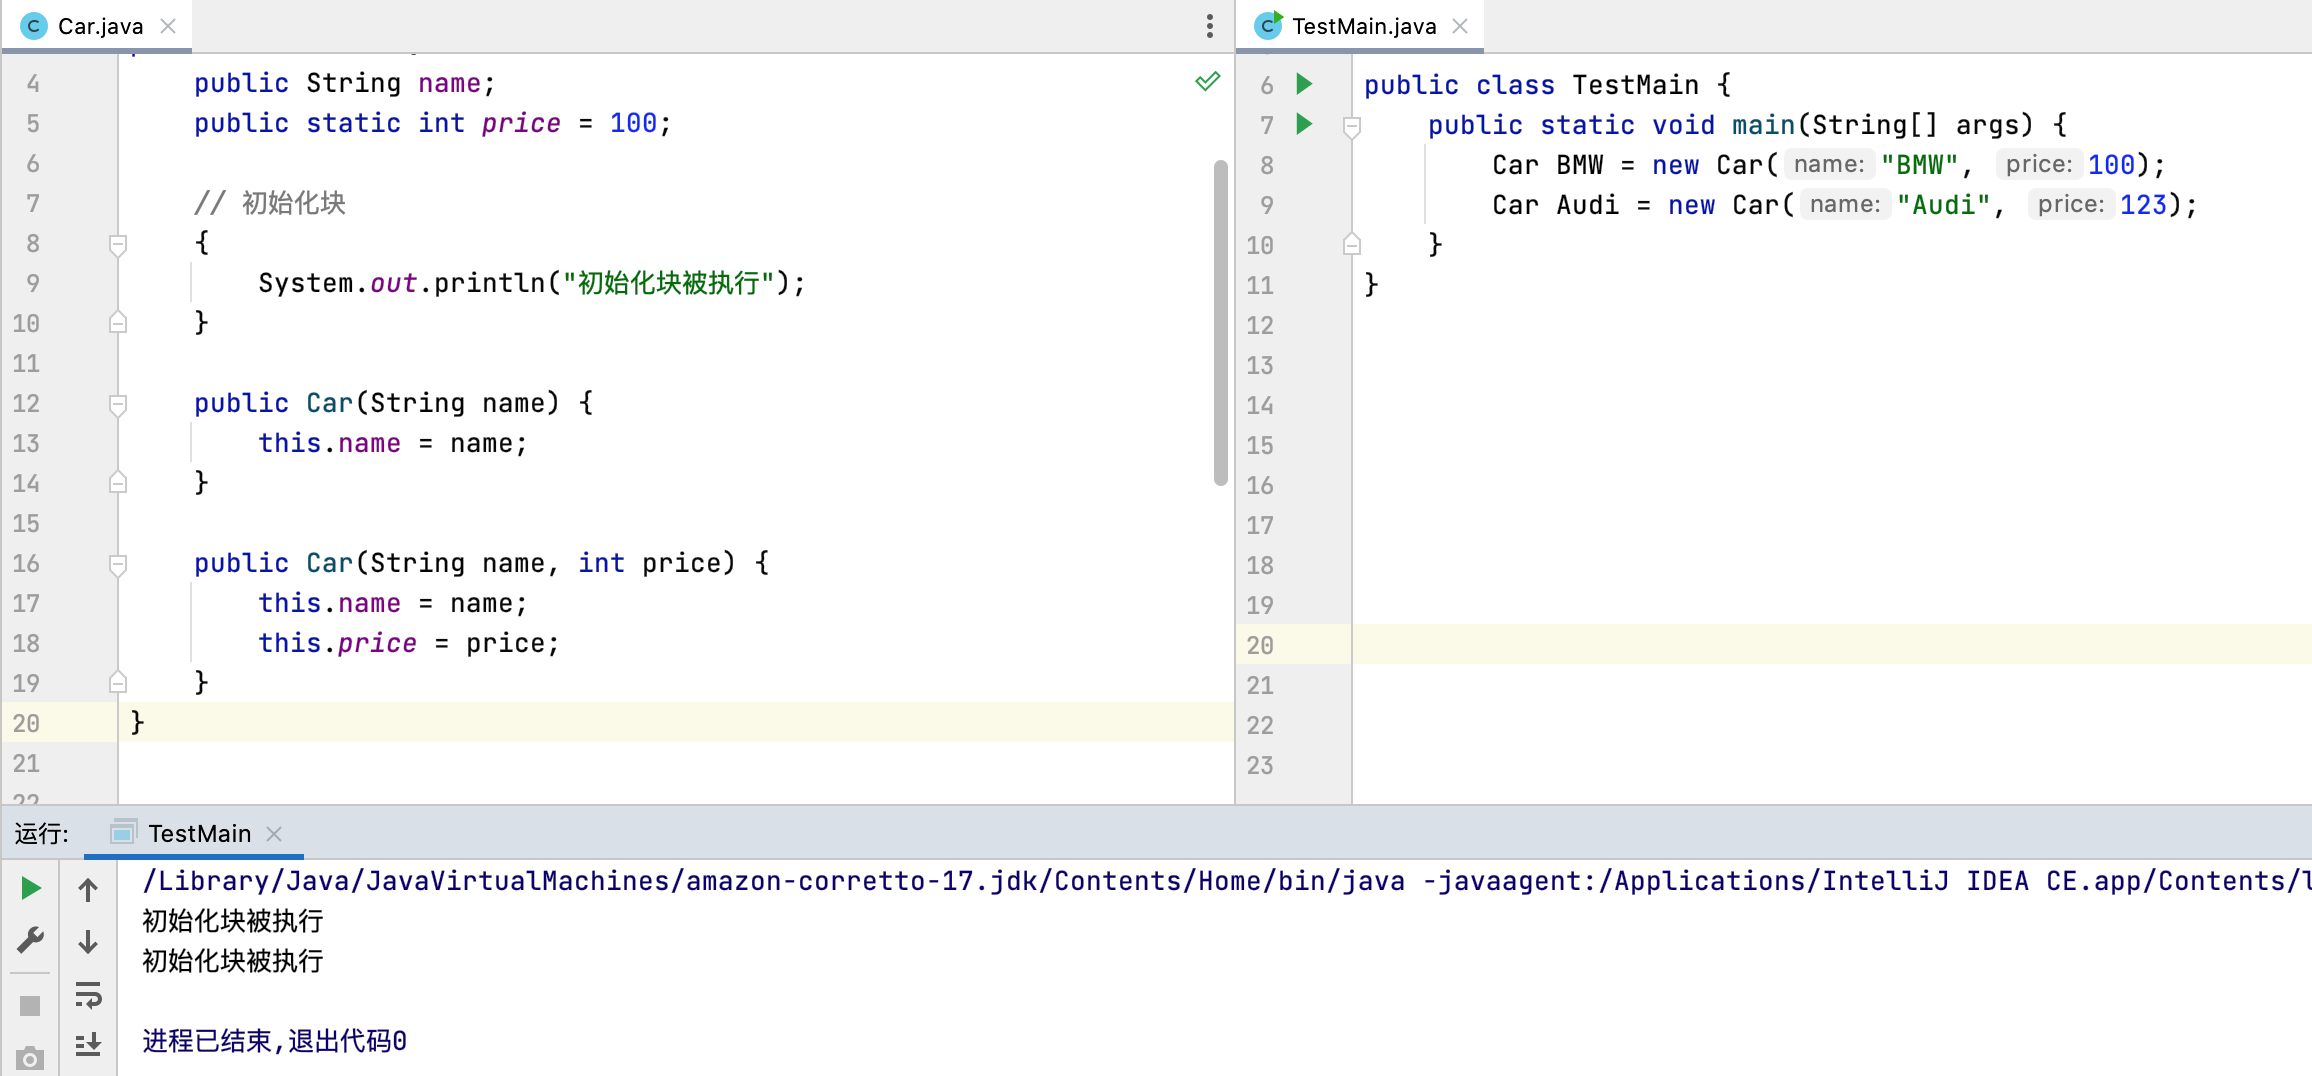Click 'public class TestMain' declaration

pyautogui.click(x=1531, y=85)
